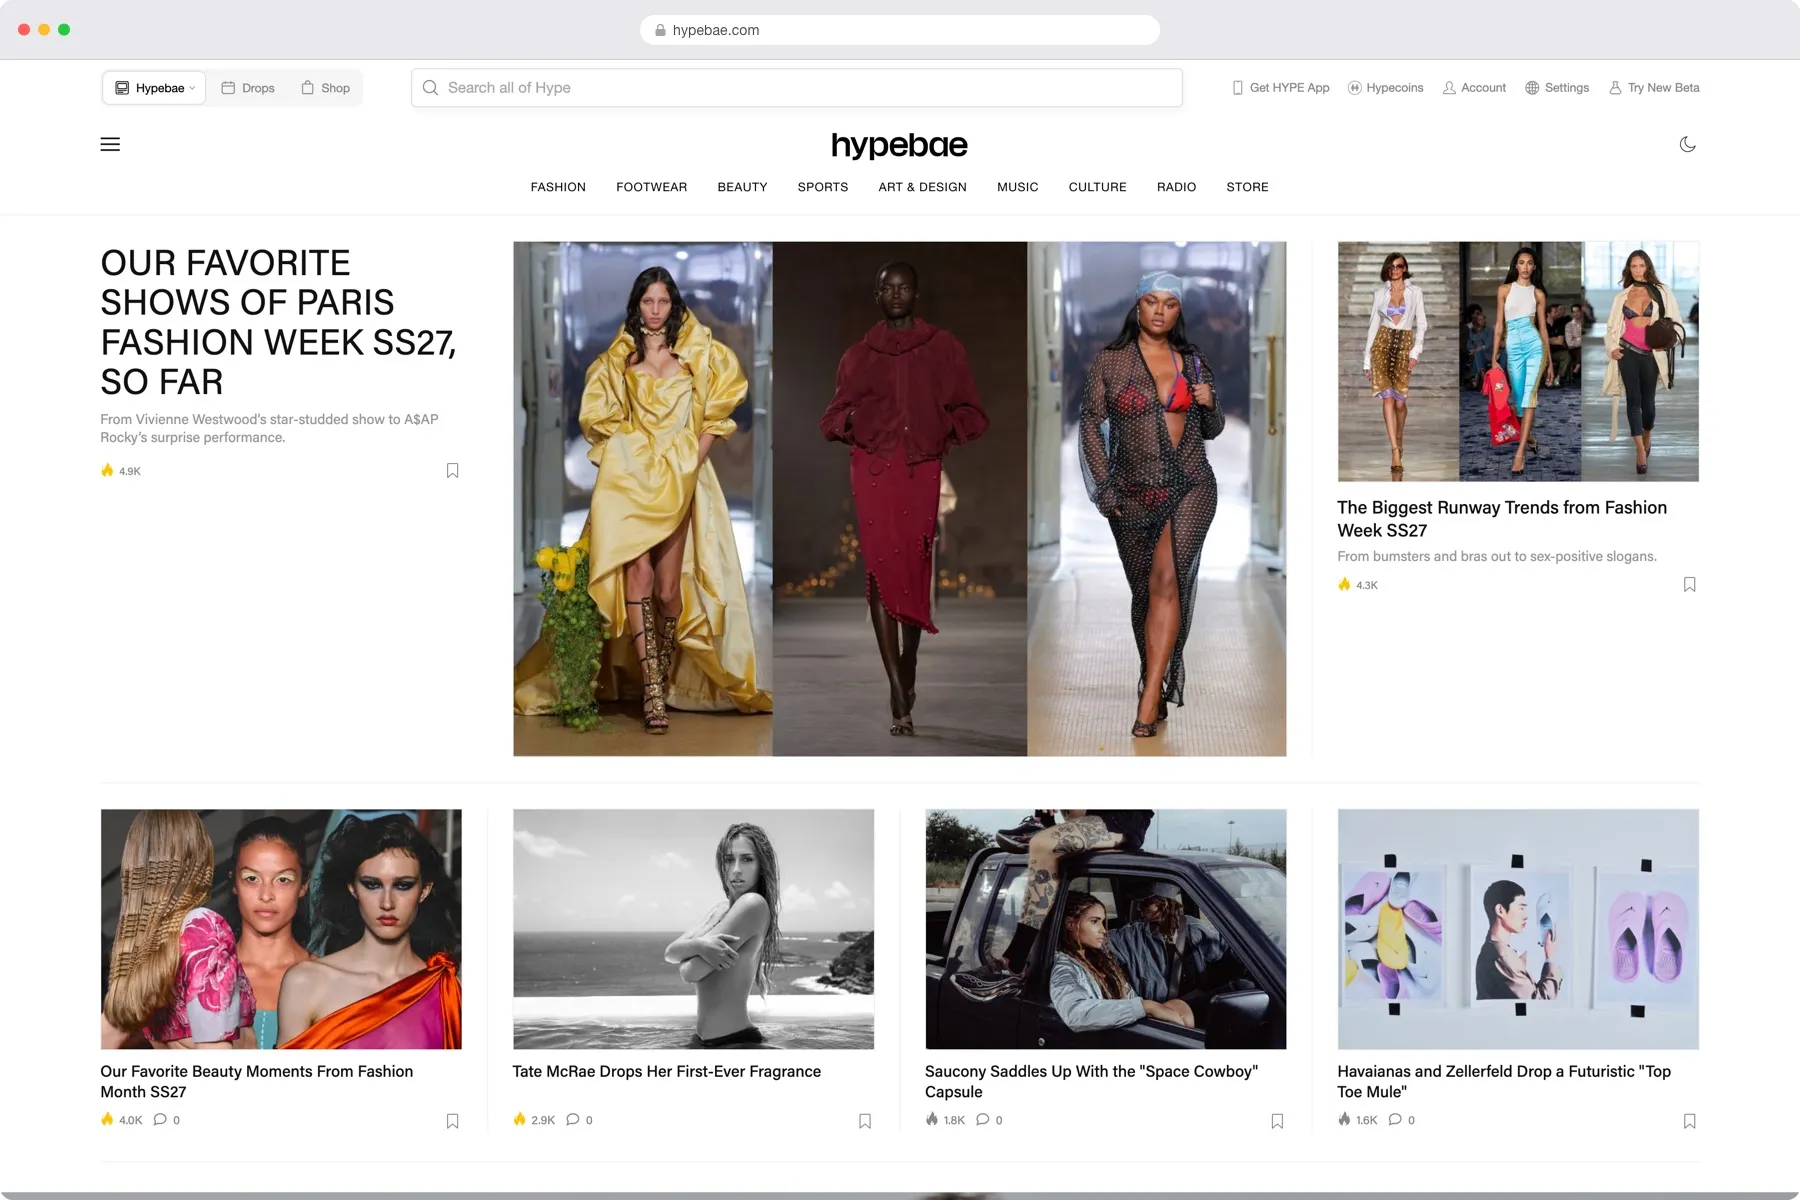Click the comment icon under Saucony article
1800x1200 pixels.
click(983, 1119)
